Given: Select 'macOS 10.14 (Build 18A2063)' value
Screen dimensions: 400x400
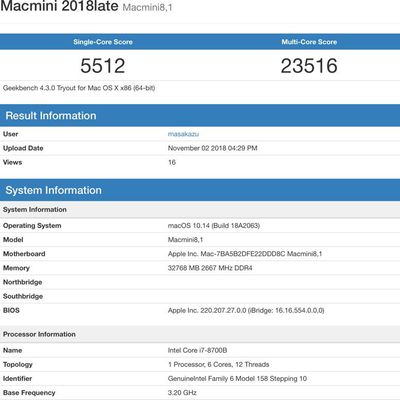Looking at the screenshot, I should coord(214,226).
